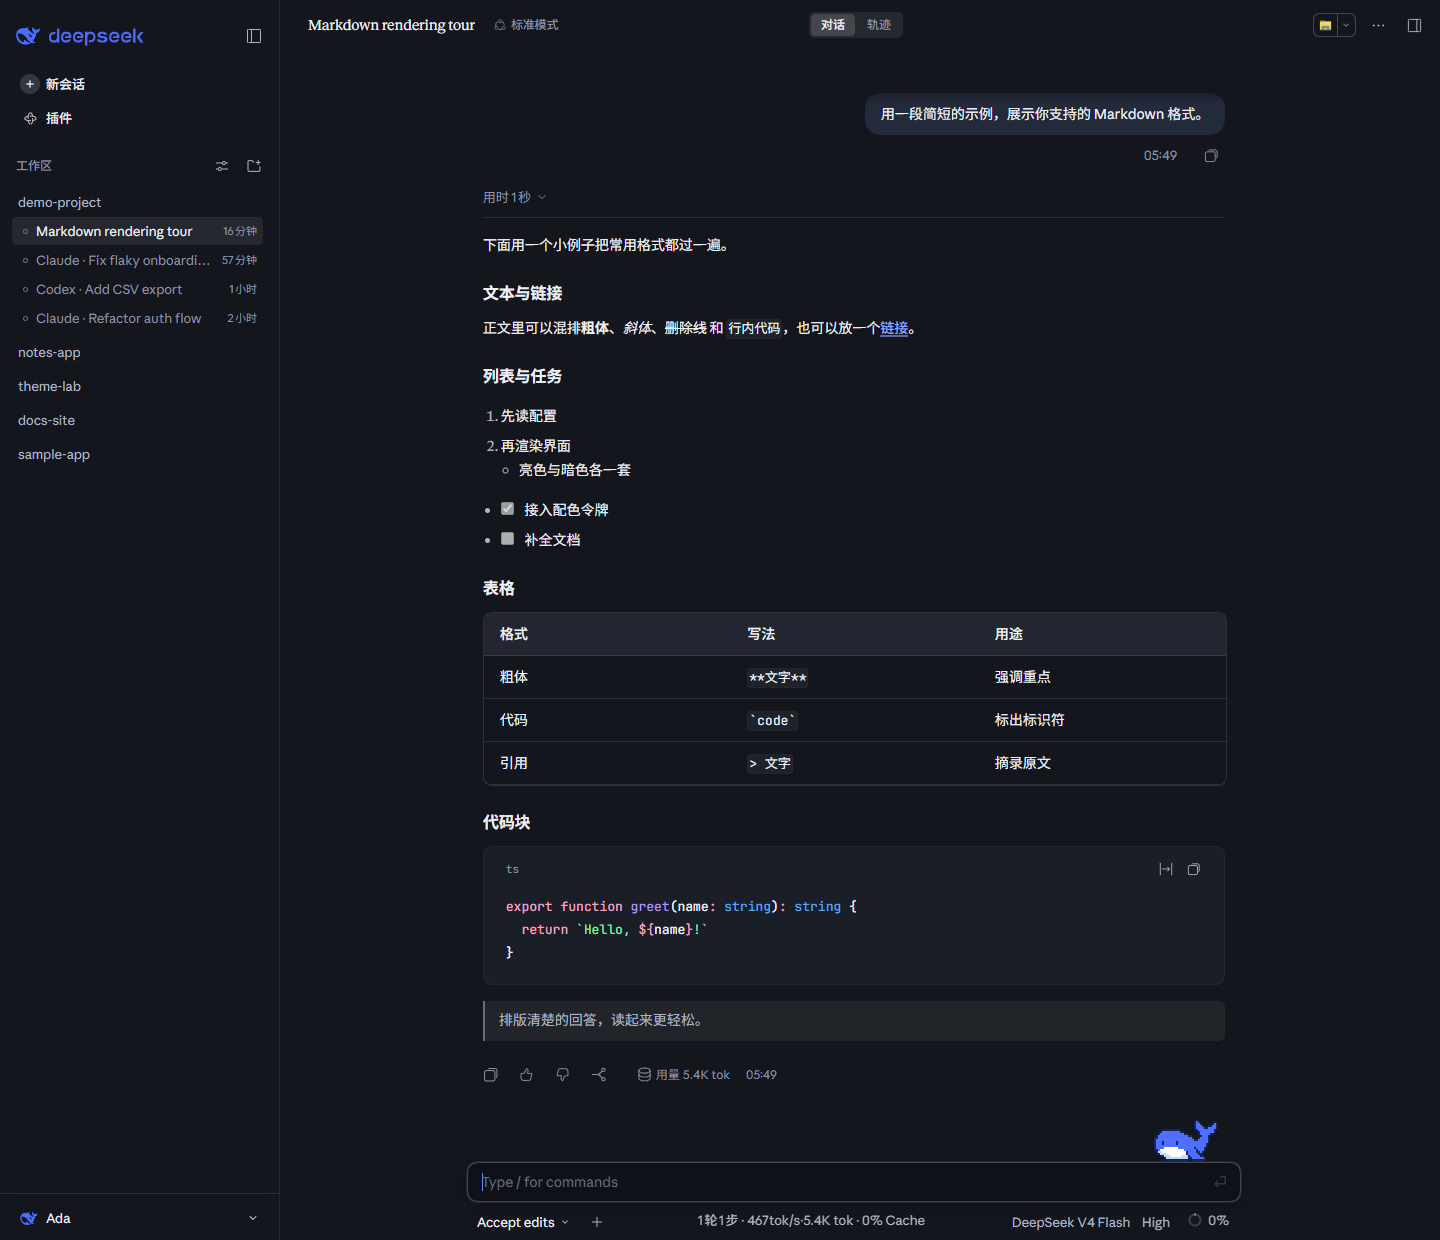This screenshot has height=1240, width=1440.
Task: Collapse the demo-project workspace
Action: pyautogui.click(x=59, y=202)
